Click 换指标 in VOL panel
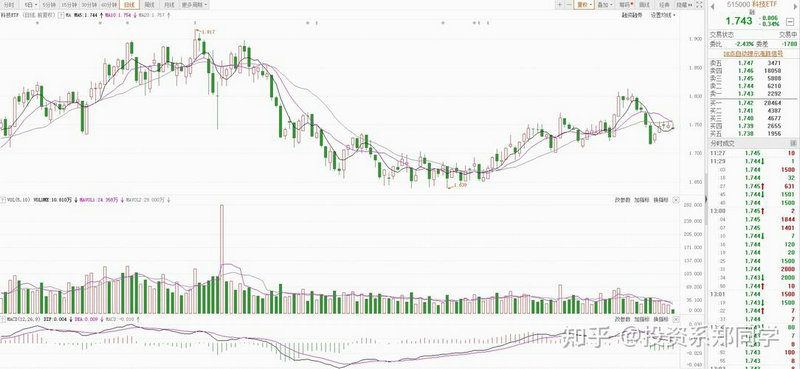The image size is (800, 369). (661, 200)
